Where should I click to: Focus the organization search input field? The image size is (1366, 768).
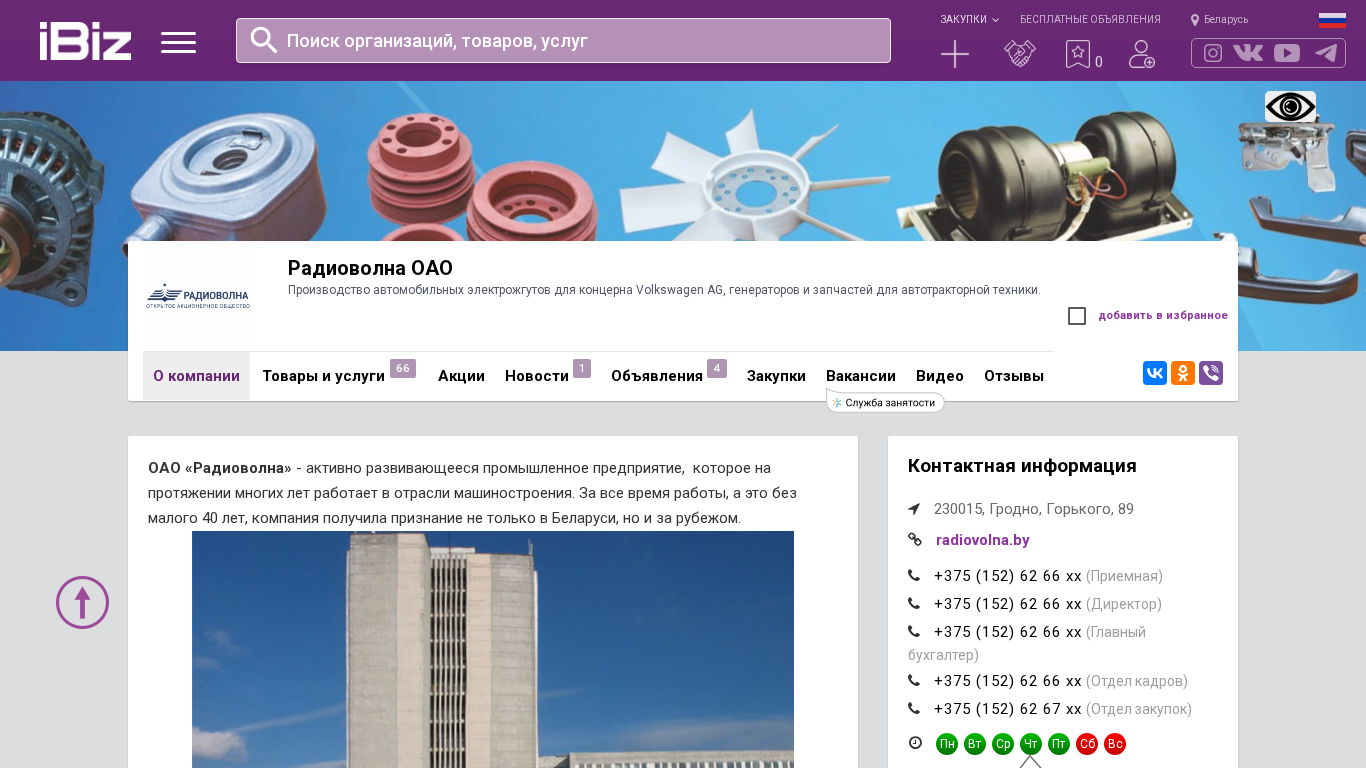click(x=563, y=41)
